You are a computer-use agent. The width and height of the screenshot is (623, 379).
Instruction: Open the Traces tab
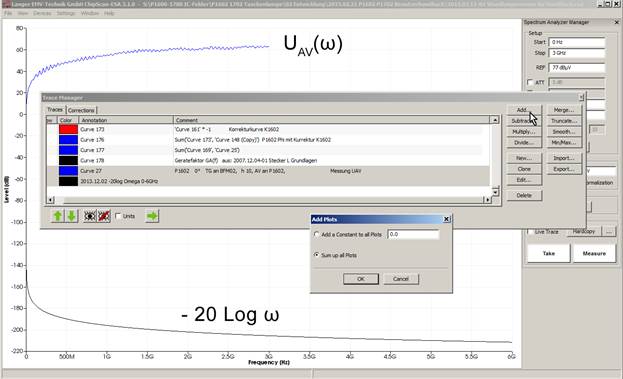pos(55,110)
